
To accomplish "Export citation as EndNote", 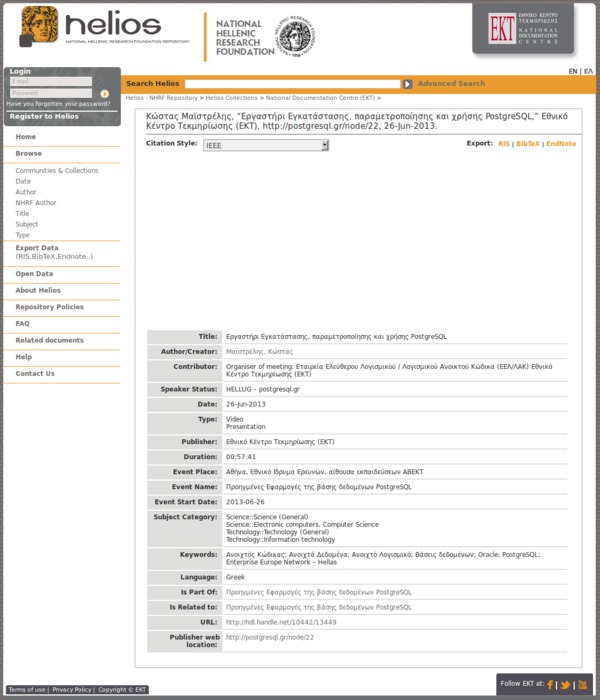I will point(561,144).
